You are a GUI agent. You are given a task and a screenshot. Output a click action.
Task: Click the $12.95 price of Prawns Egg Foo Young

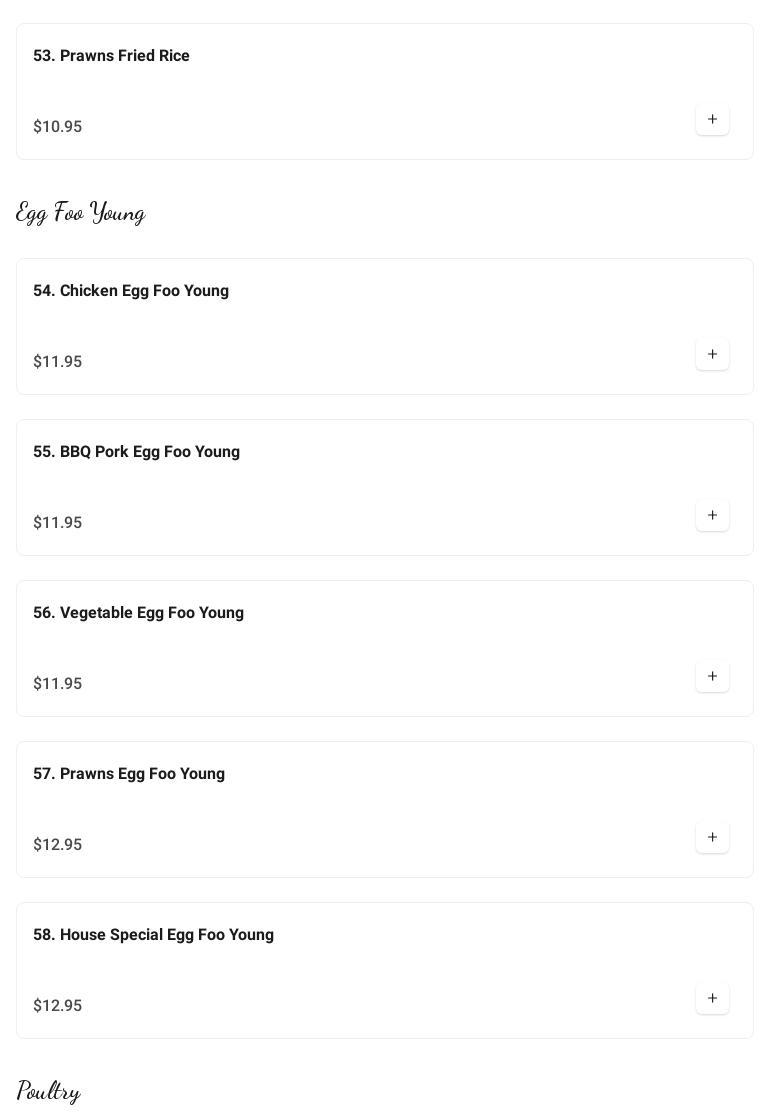[58, 845]
